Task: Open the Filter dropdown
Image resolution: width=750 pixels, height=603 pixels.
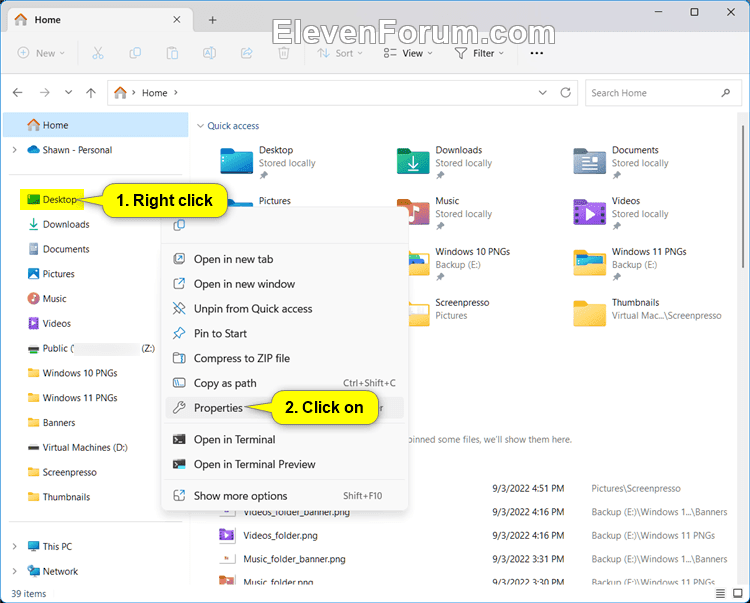Action: (x=480, y=53)
